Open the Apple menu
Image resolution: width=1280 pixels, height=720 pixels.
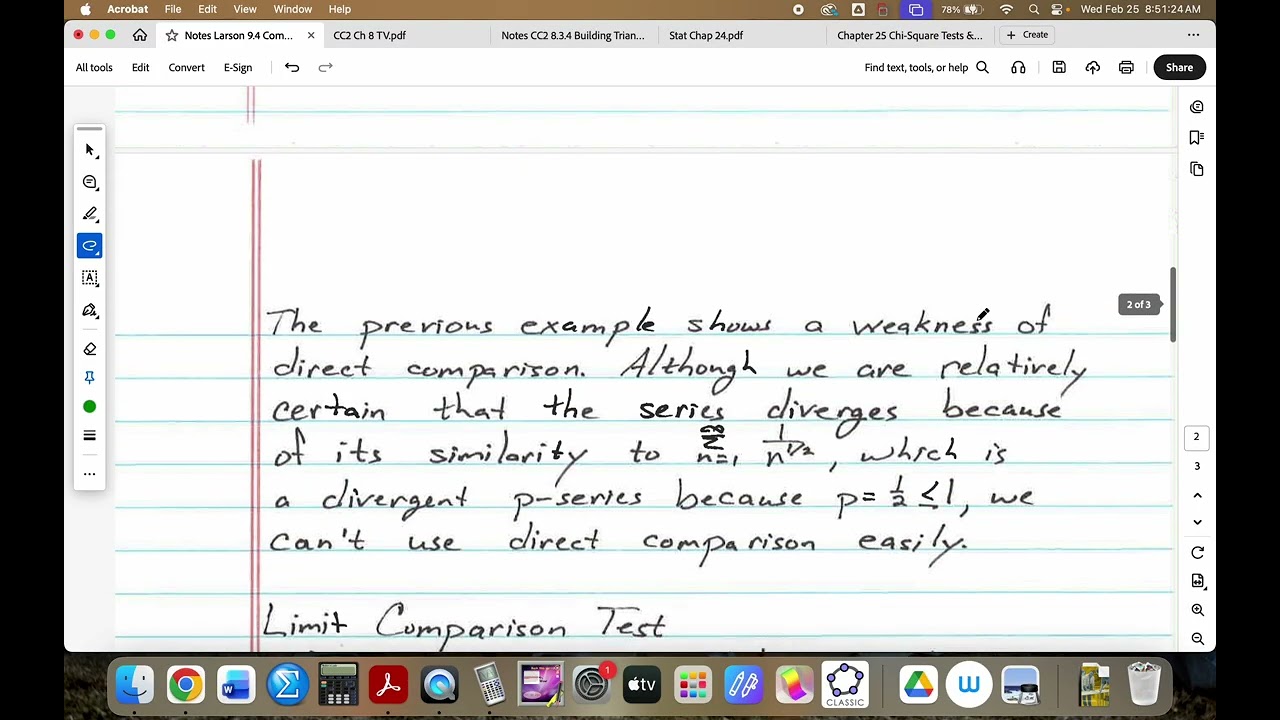[85, 9]
